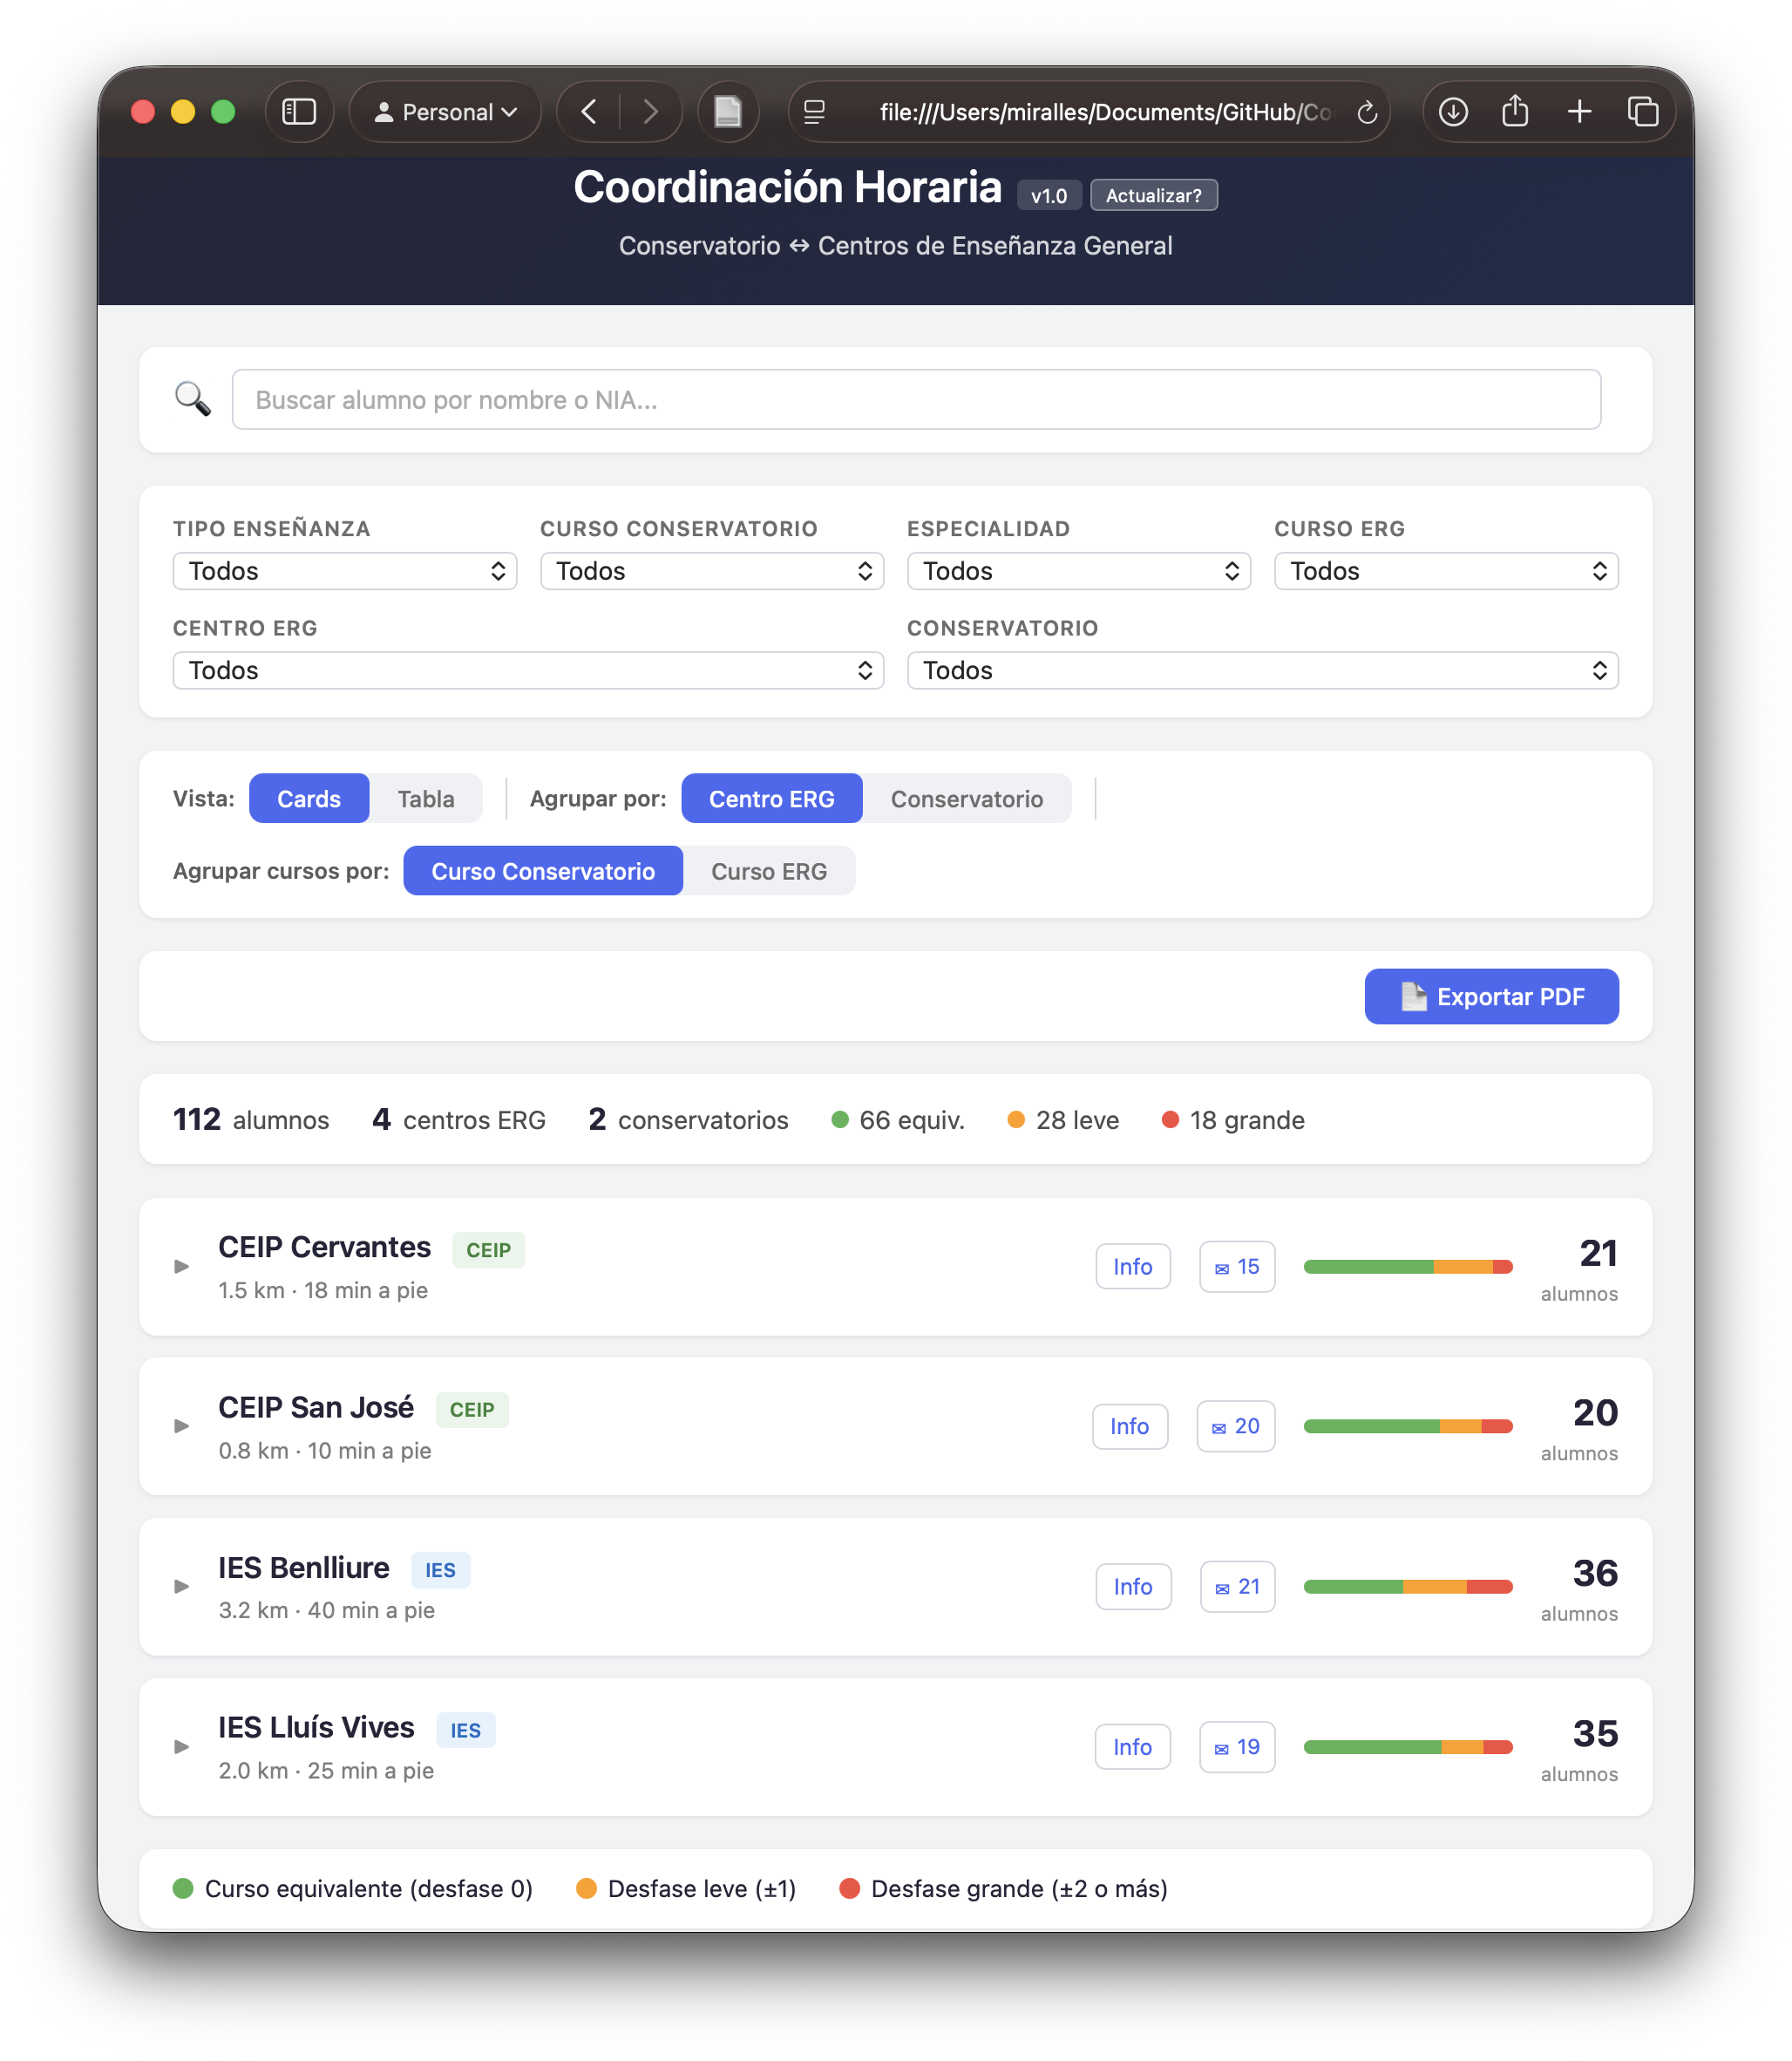Select the Cards view option
Image resolution: width=1792 pixels, height=2061 pixels.
tap(308, 798)
